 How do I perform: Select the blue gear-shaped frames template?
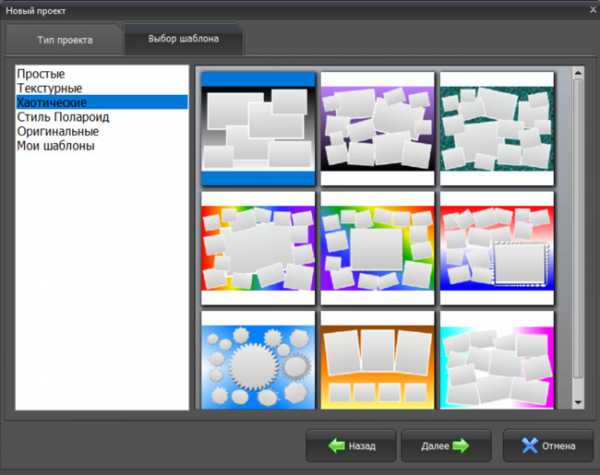tap(258, 362)
